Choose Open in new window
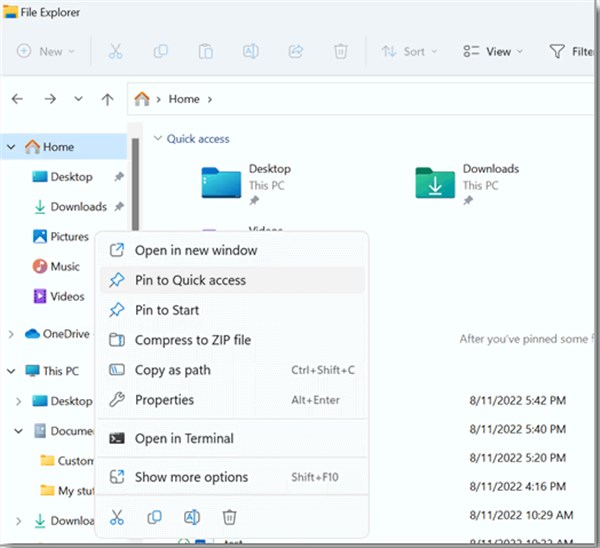The image size is (600, 548). coord(232,250)
